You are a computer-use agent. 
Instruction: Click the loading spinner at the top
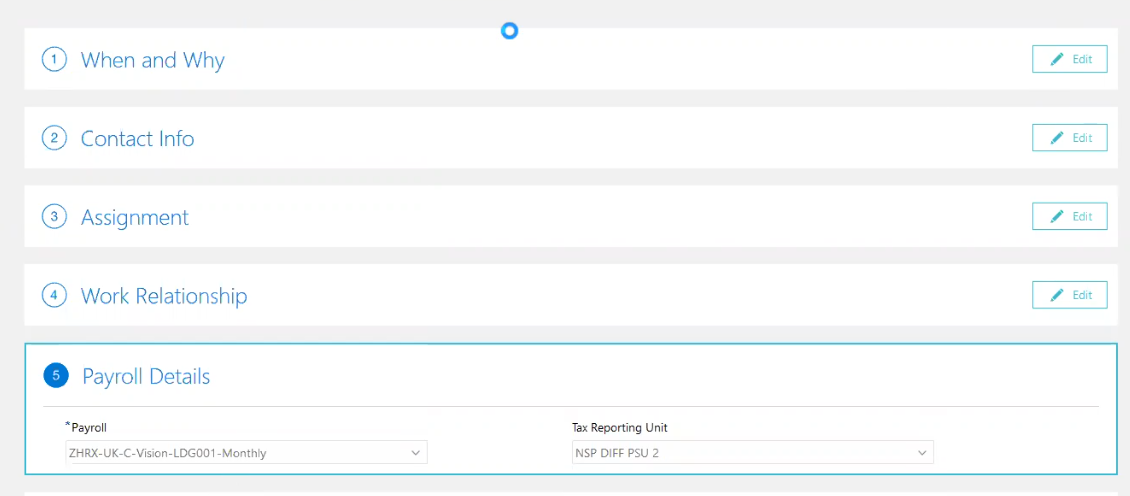coord(509,31)
